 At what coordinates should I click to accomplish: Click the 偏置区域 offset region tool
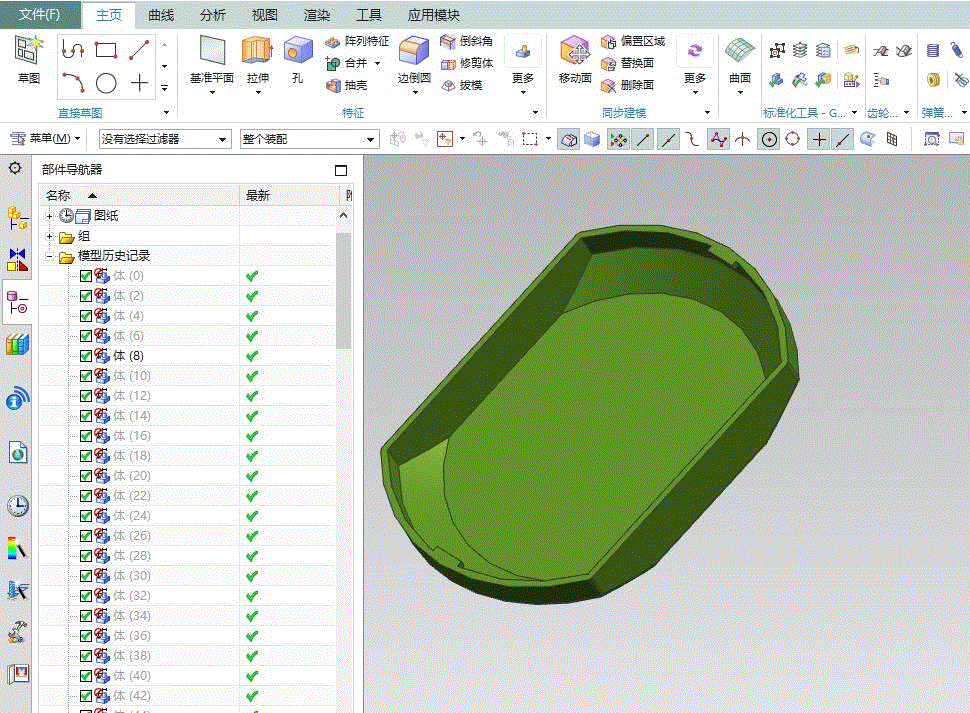[x=633, y=41]
